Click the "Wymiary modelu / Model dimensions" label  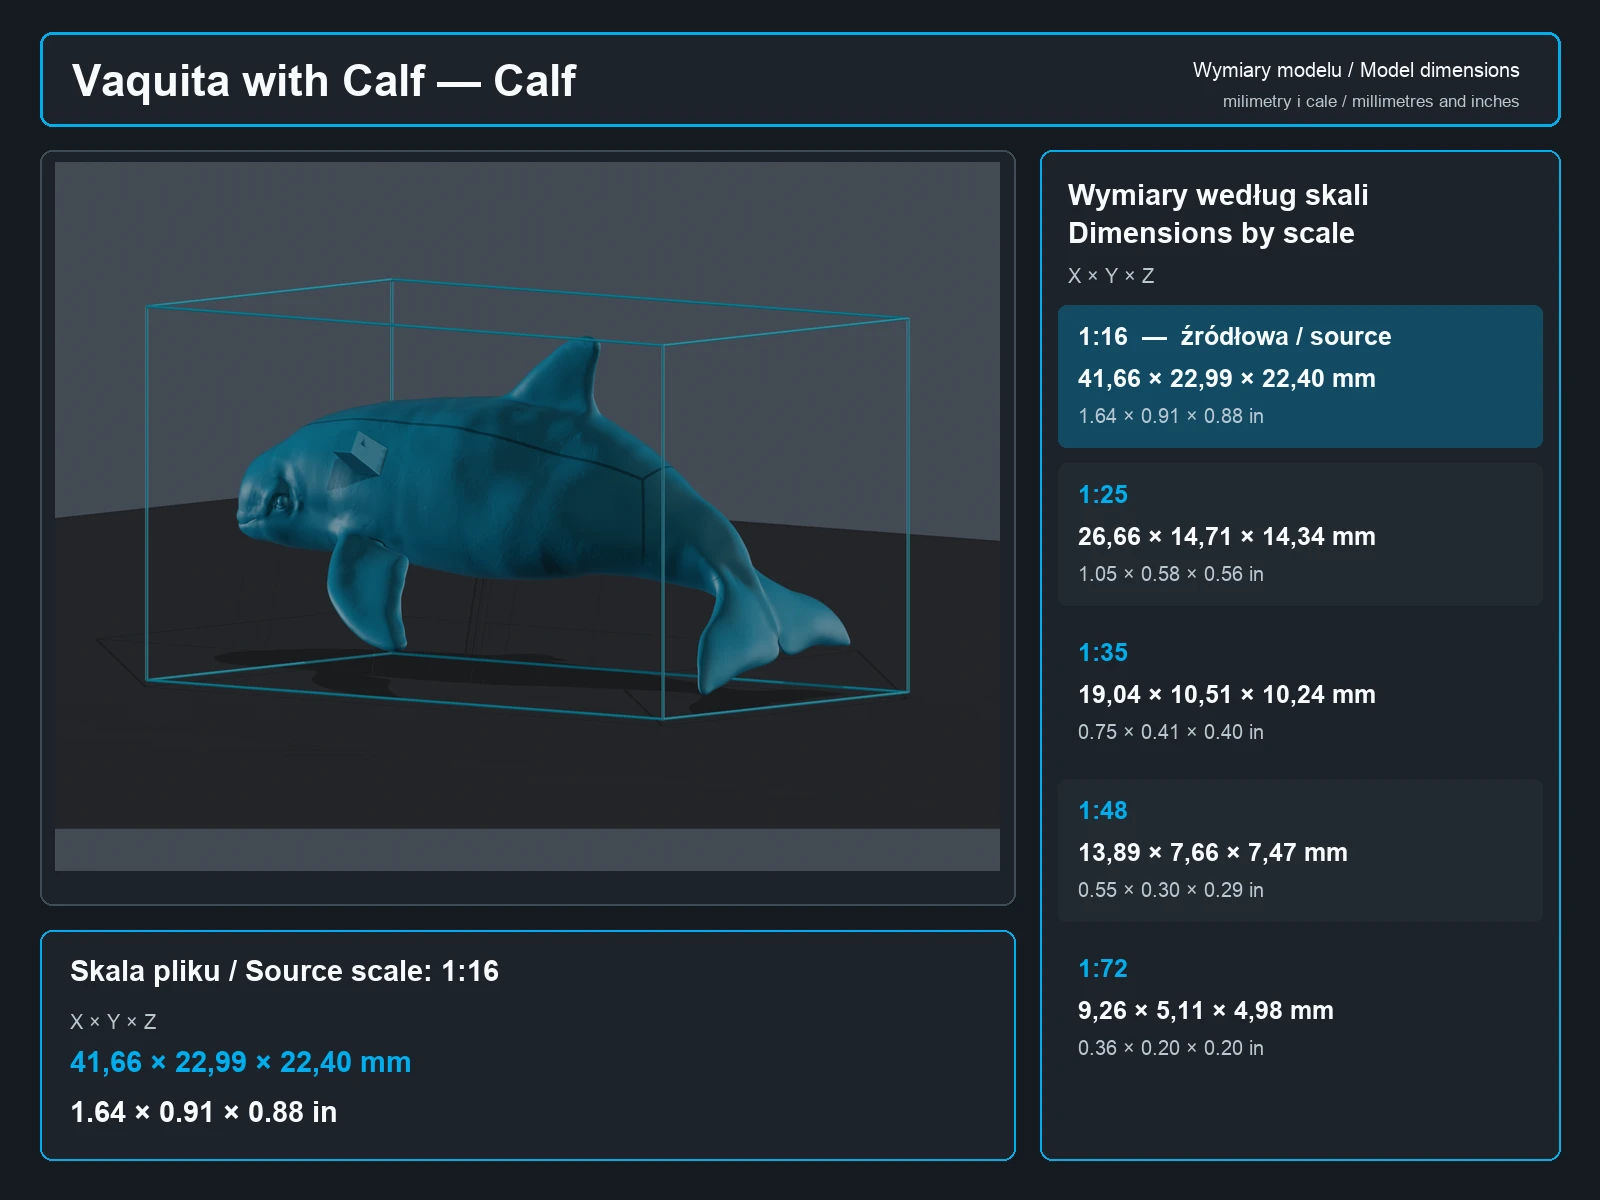(x=1355, y=70)
